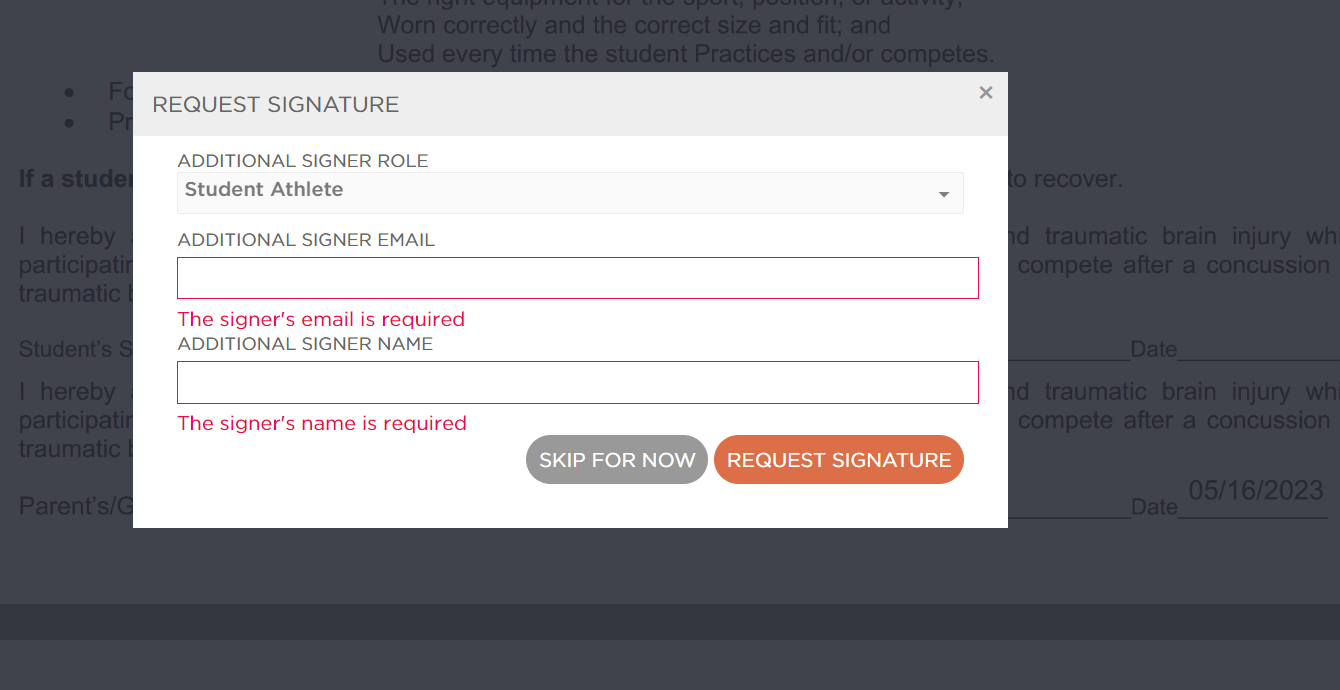This screenshot has height=690, width=1340.
Task: Close the Request Signature dialog with X
Action: (986, 93)
